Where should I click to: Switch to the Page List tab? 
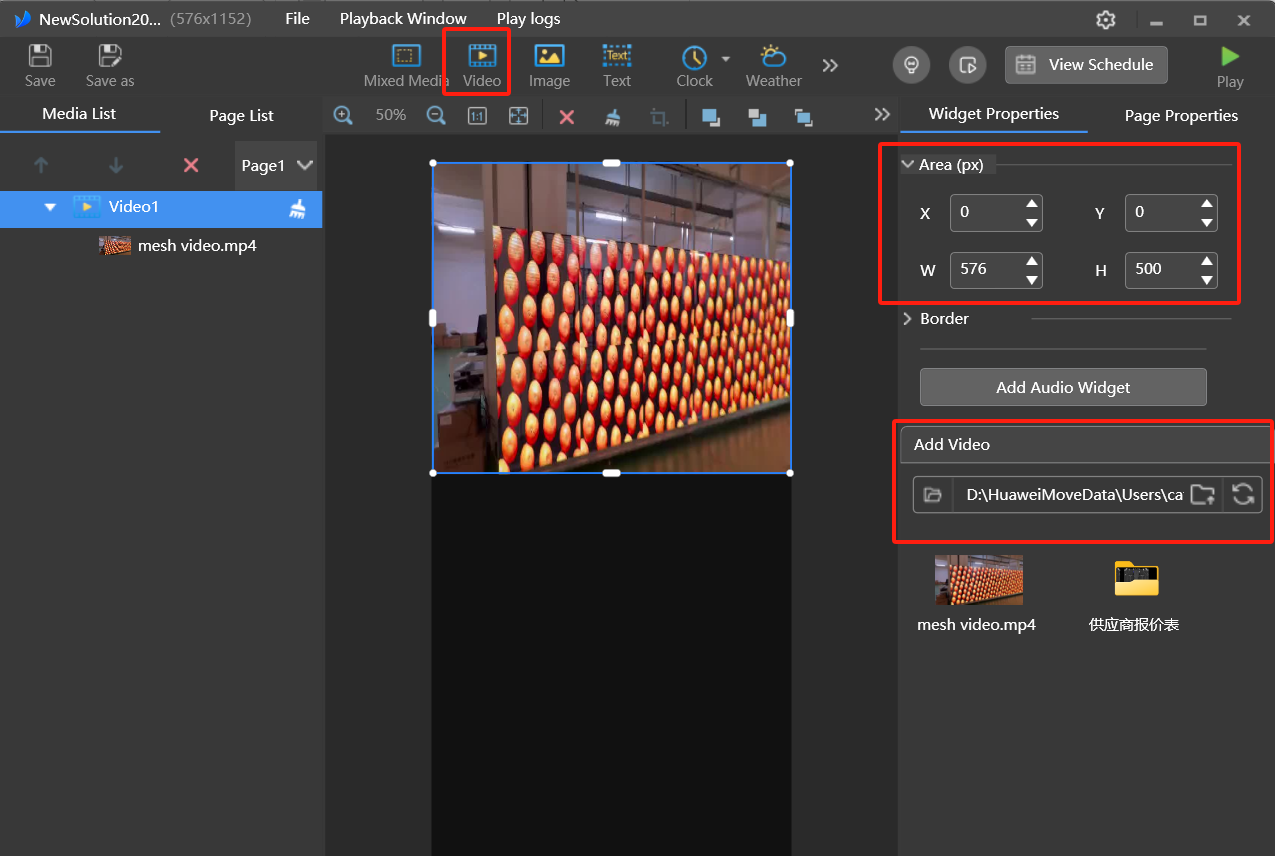coord(241,115)
